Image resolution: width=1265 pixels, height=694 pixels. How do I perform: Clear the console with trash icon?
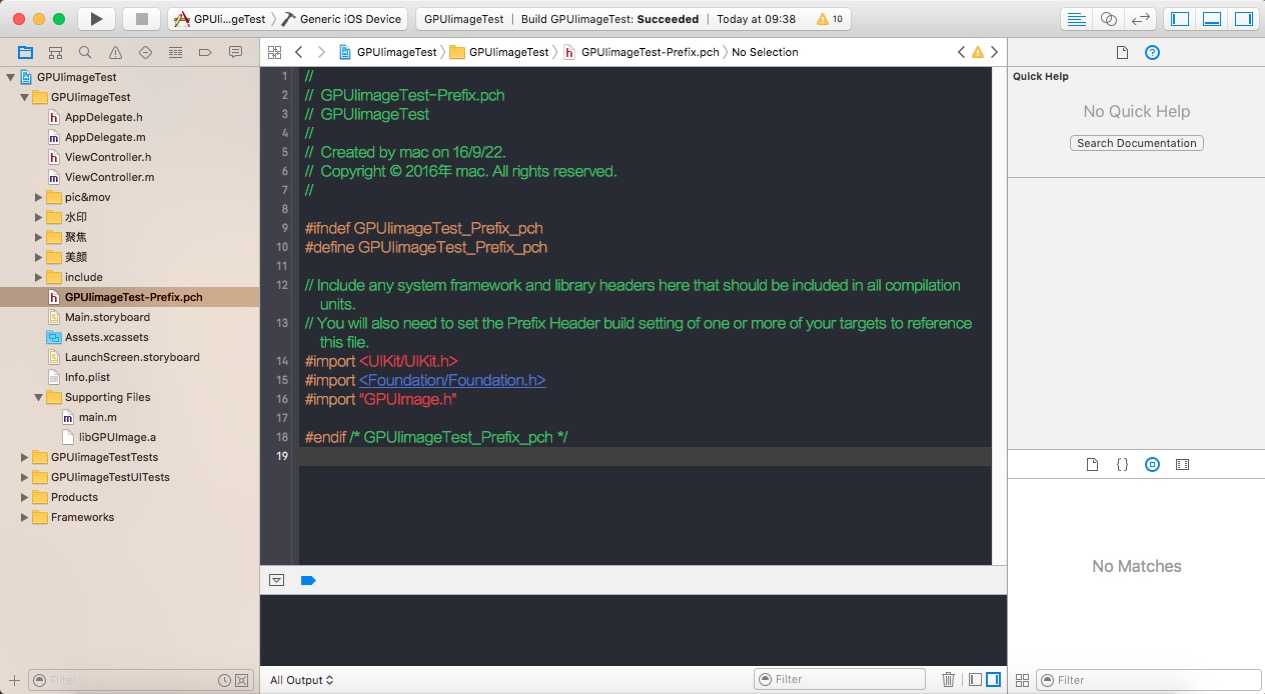948,680
